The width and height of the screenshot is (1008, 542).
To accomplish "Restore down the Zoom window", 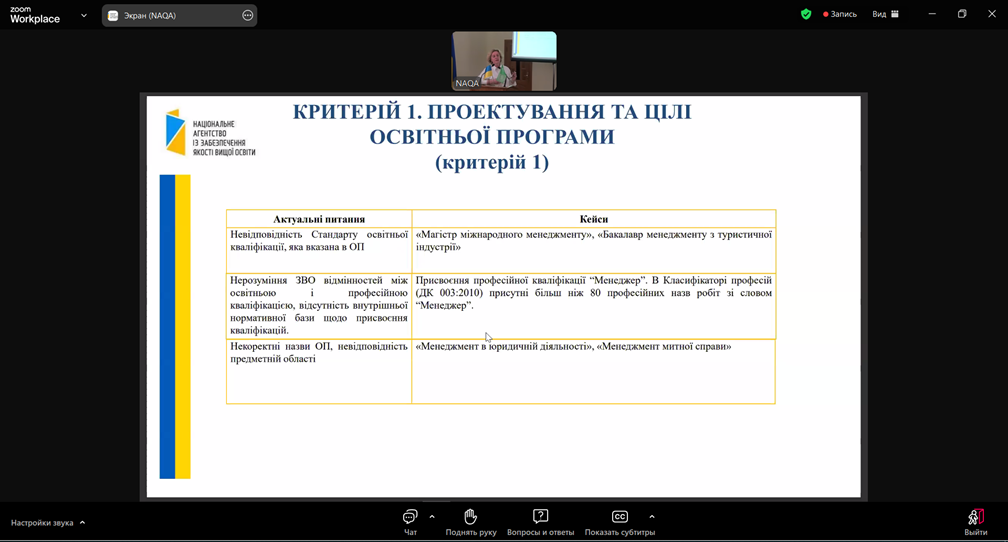I will pyautogui.click(x=962, y=14).
